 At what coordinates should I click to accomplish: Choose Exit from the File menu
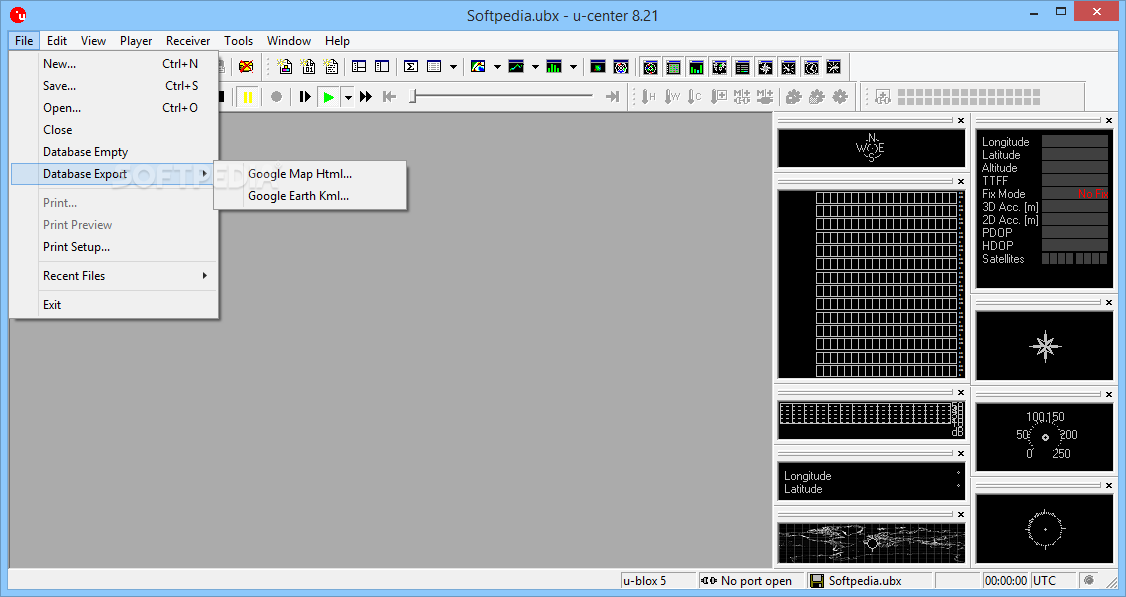click(114, 305)
